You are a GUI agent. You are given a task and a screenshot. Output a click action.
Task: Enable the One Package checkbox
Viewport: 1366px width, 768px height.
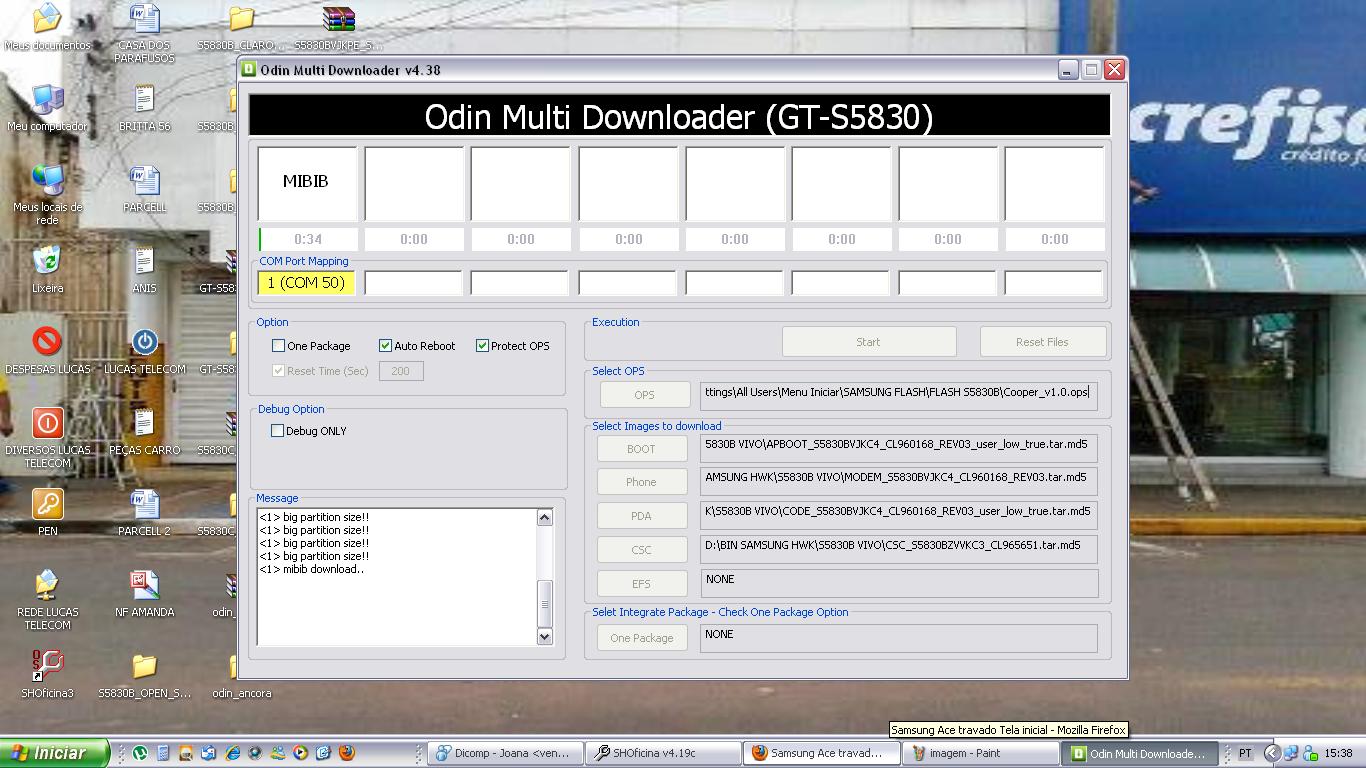point(279,346)
